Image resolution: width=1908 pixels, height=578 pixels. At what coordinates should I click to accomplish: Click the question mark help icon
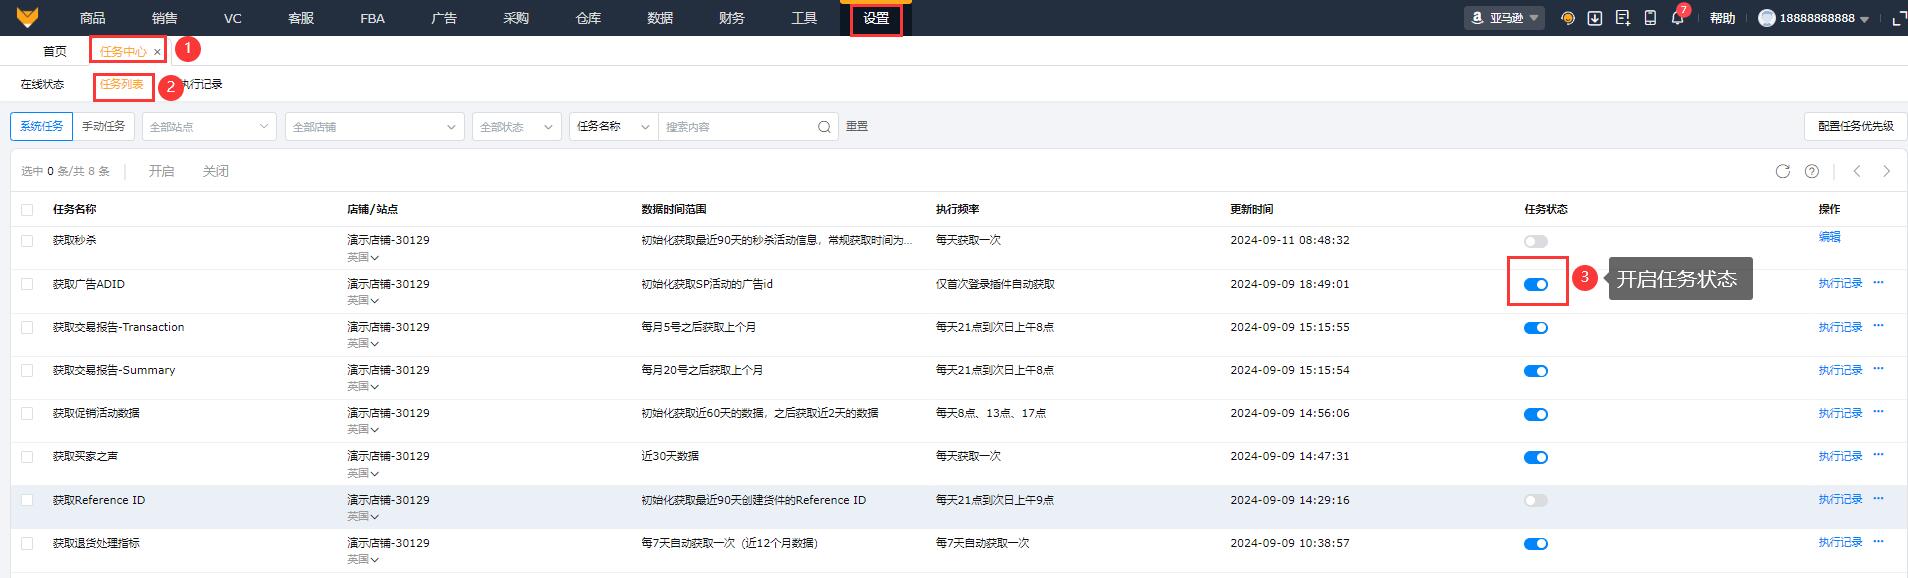pyautogui.click(x=1811, y=171)
